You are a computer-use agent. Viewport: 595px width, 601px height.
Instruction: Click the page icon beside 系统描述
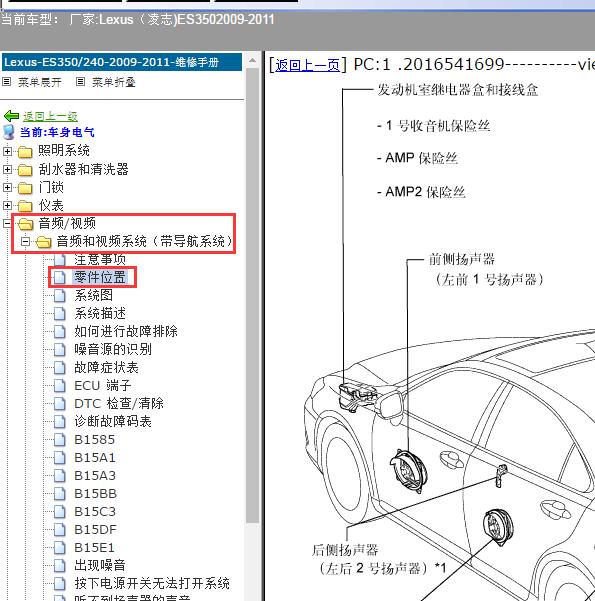(59, 313)
